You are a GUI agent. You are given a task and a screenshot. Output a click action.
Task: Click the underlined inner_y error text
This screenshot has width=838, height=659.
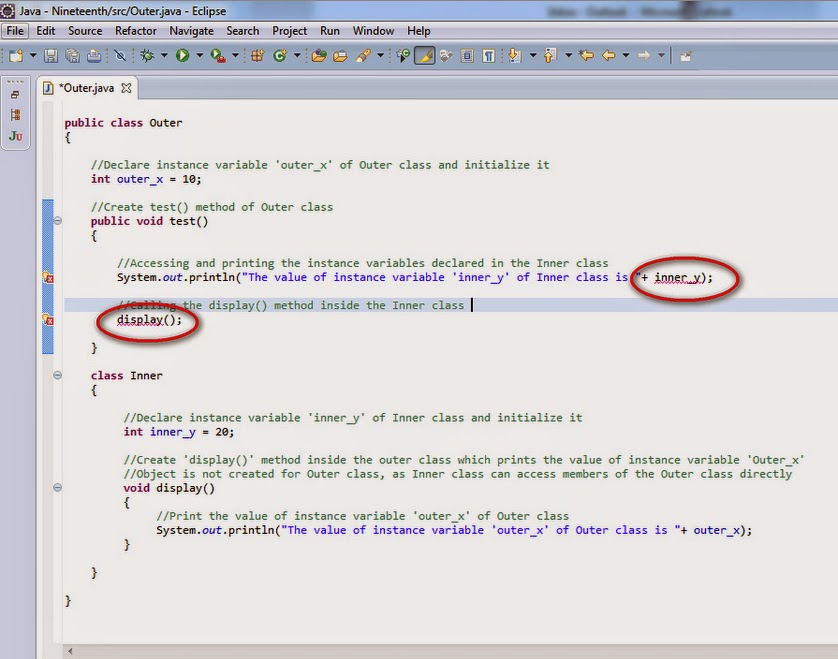tap(678, 278)
